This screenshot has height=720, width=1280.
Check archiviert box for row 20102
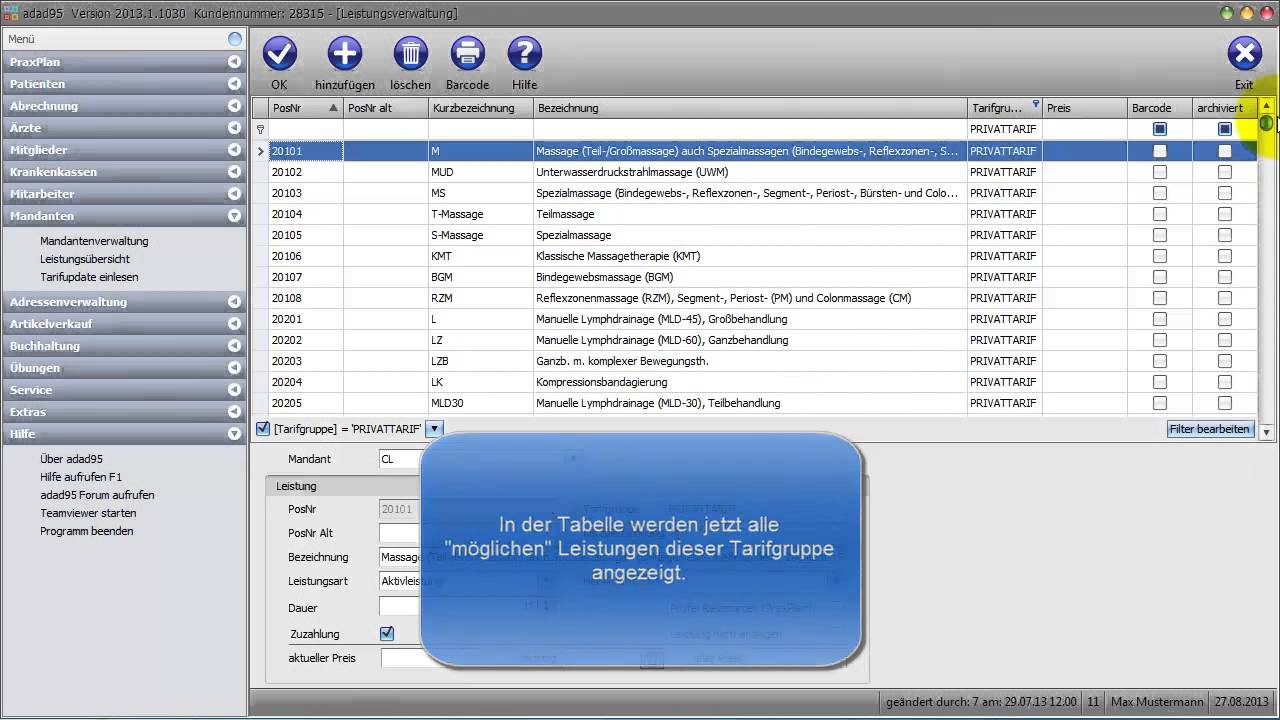(1224, 172)
